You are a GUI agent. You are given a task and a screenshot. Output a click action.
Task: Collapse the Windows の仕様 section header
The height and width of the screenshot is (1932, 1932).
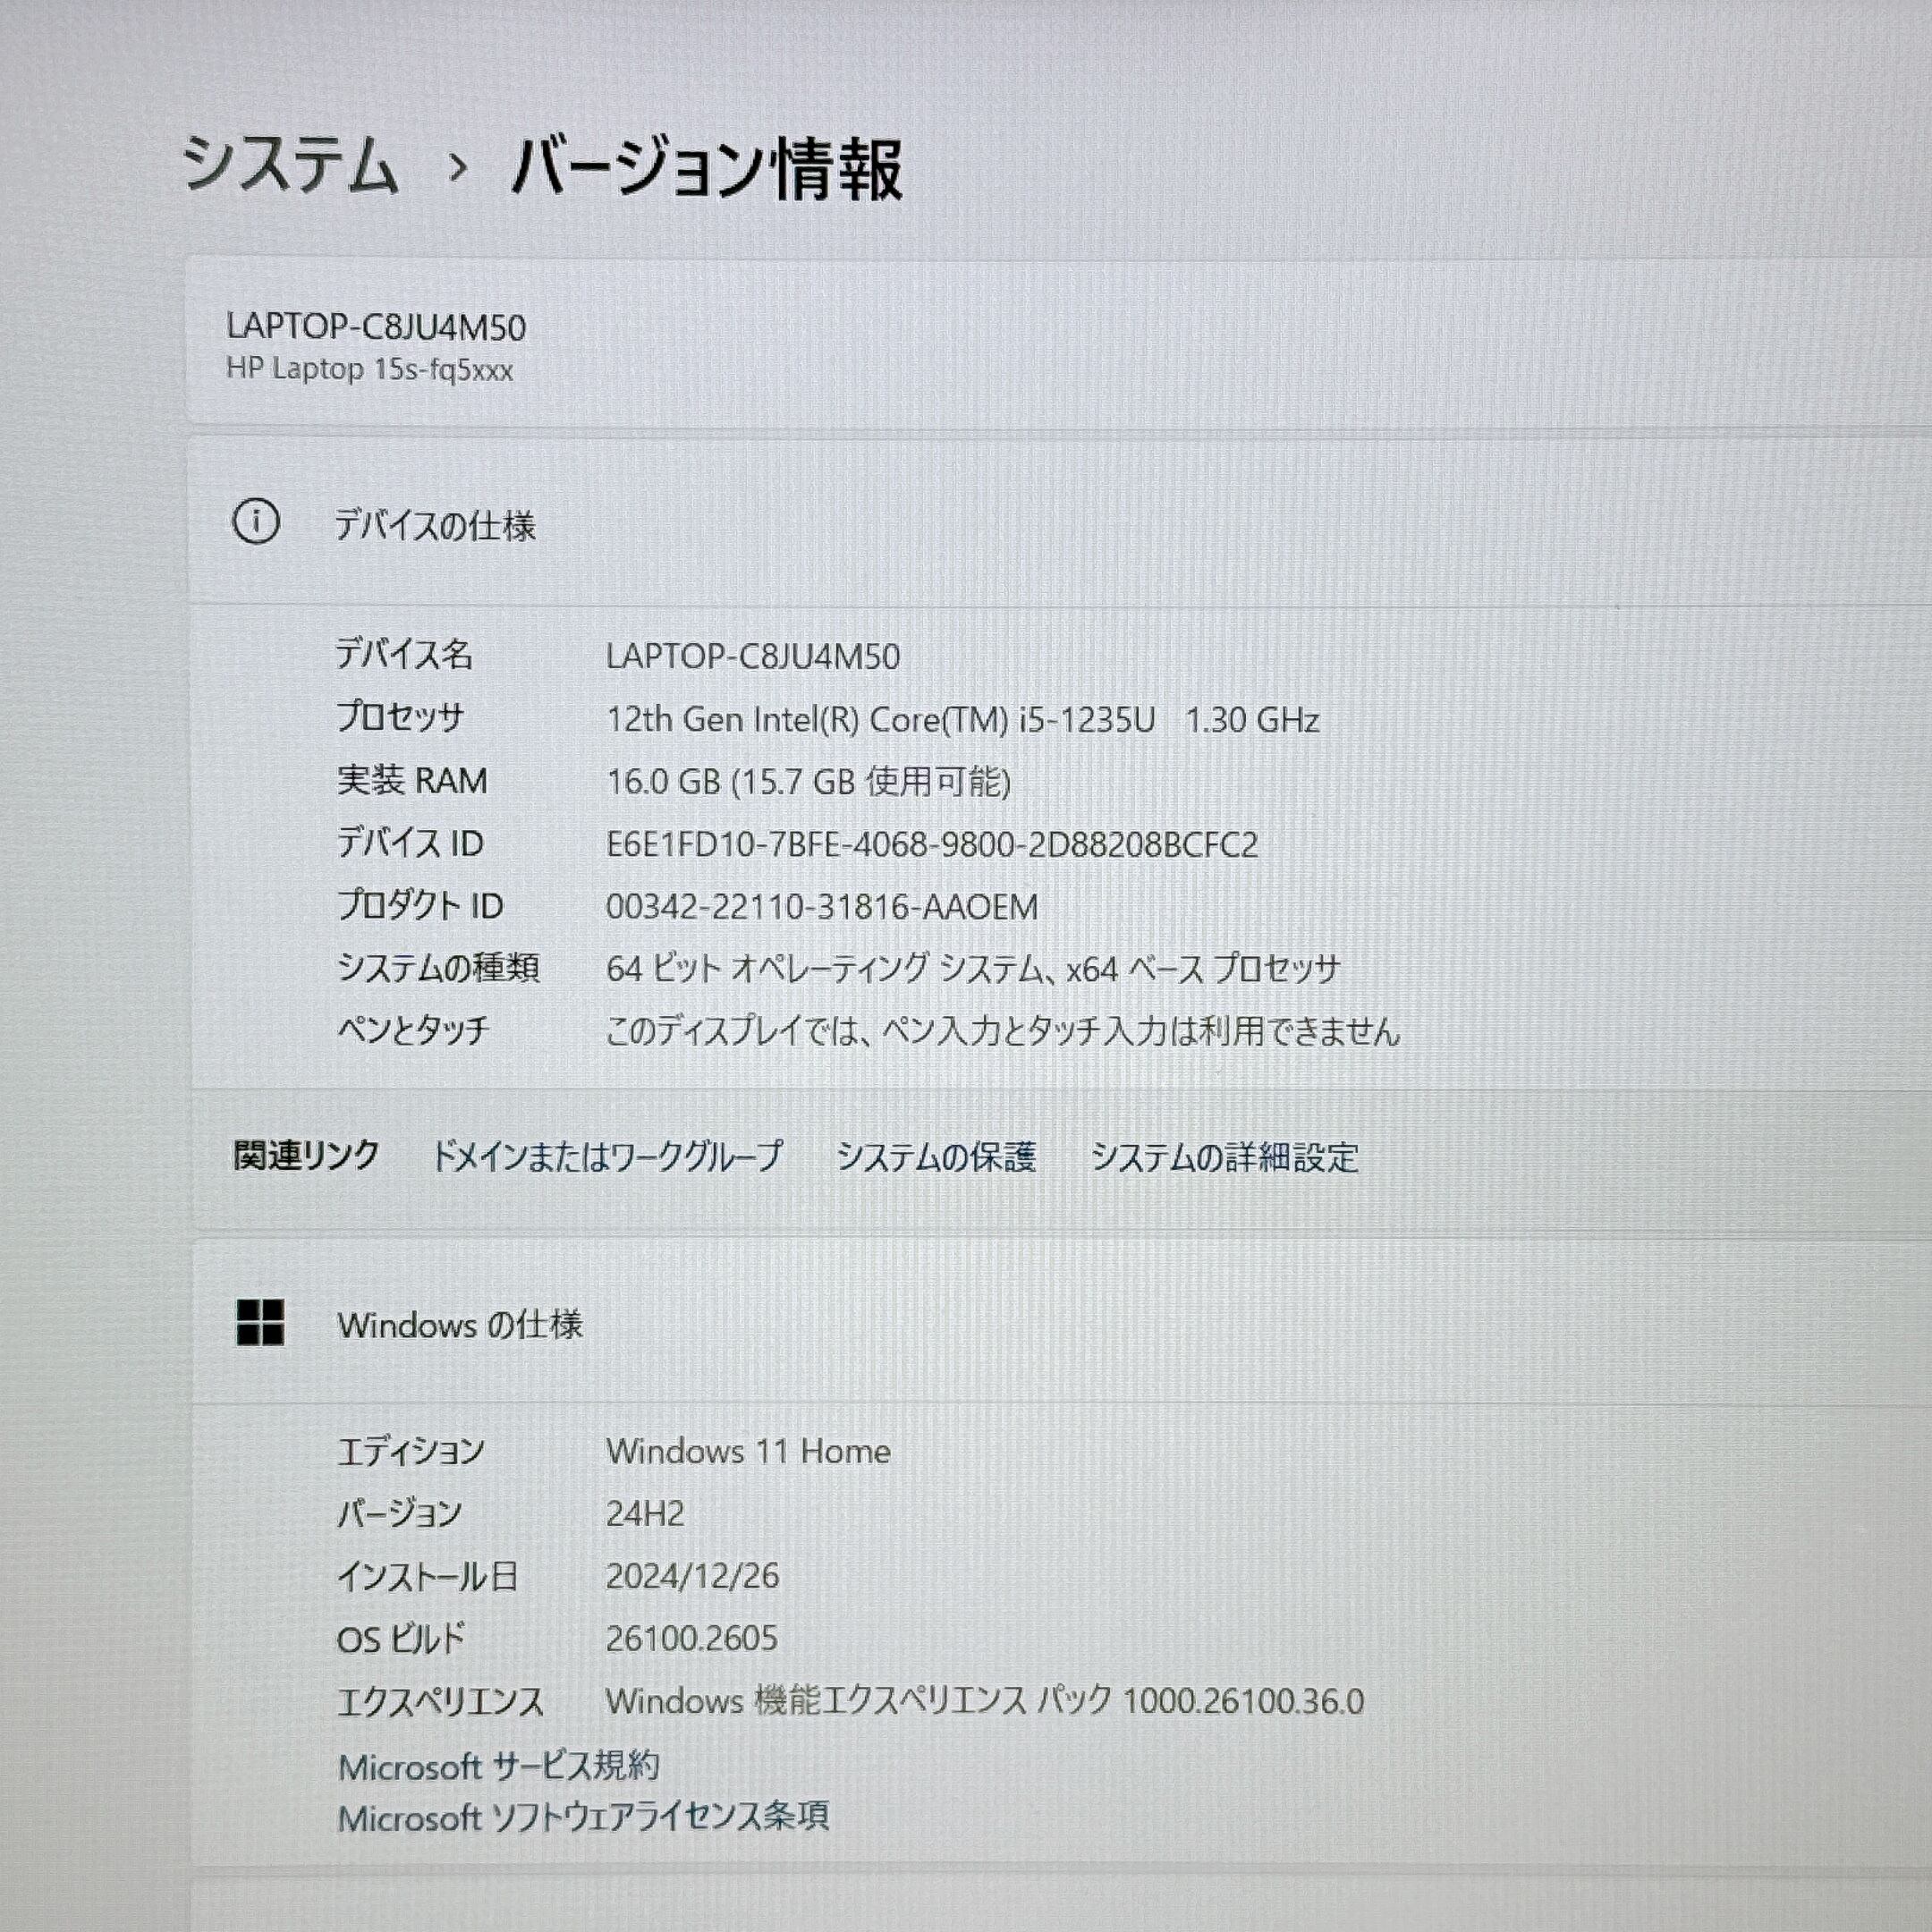460,1325
